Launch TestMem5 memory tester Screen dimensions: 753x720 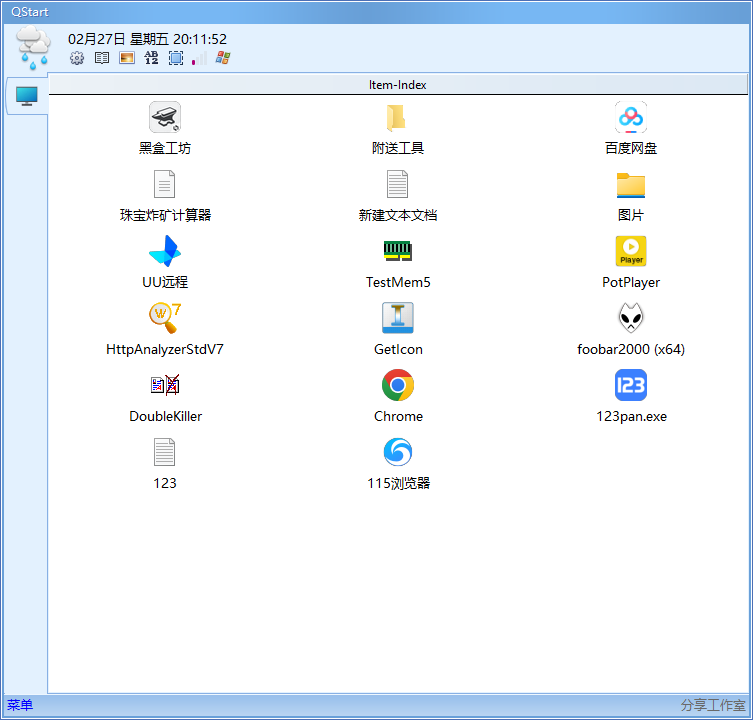398,262
